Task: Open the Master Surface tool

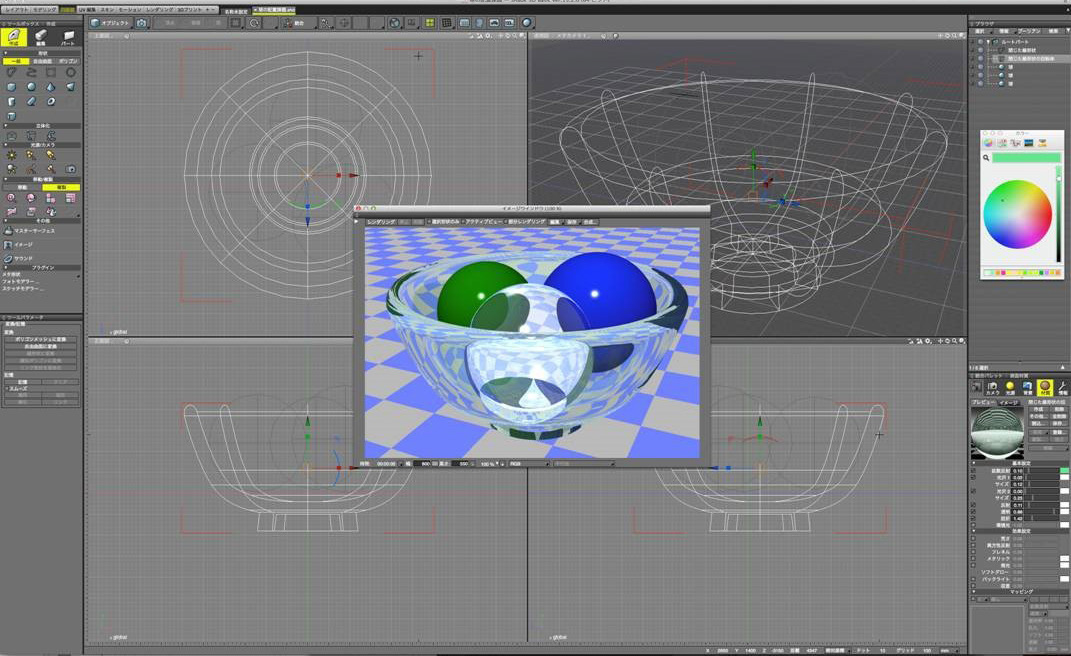Action: click(x=29, y=231)
